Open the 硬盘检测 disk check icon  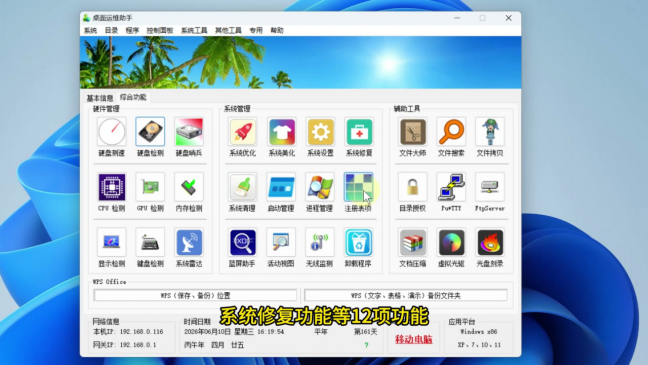point(150,132)
